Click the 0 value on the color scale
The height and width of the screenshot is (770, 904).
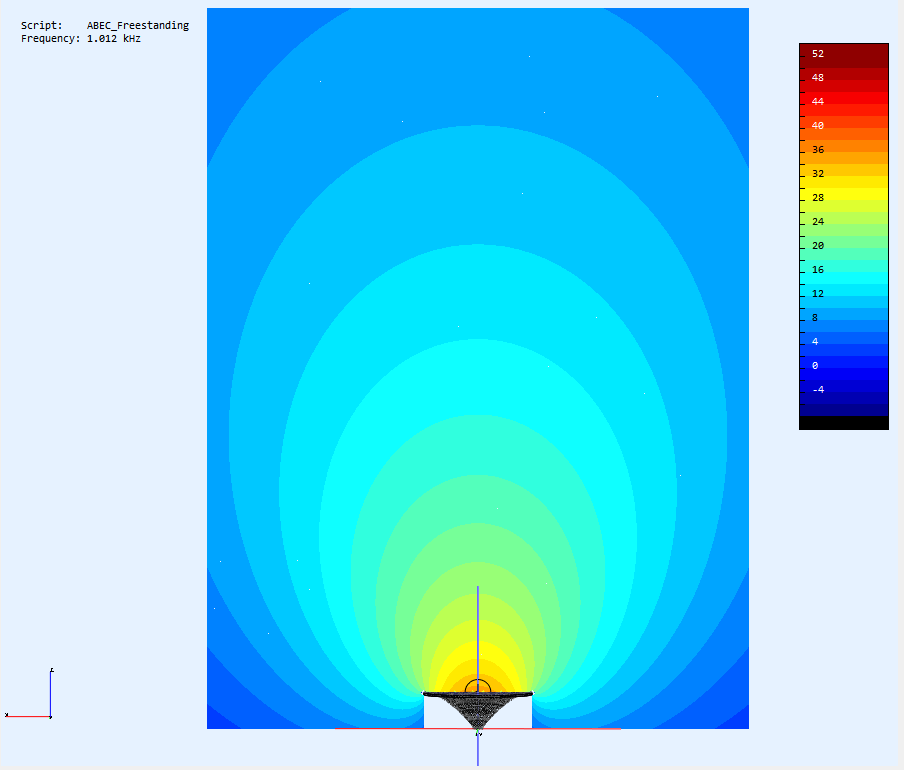(815, 365)
